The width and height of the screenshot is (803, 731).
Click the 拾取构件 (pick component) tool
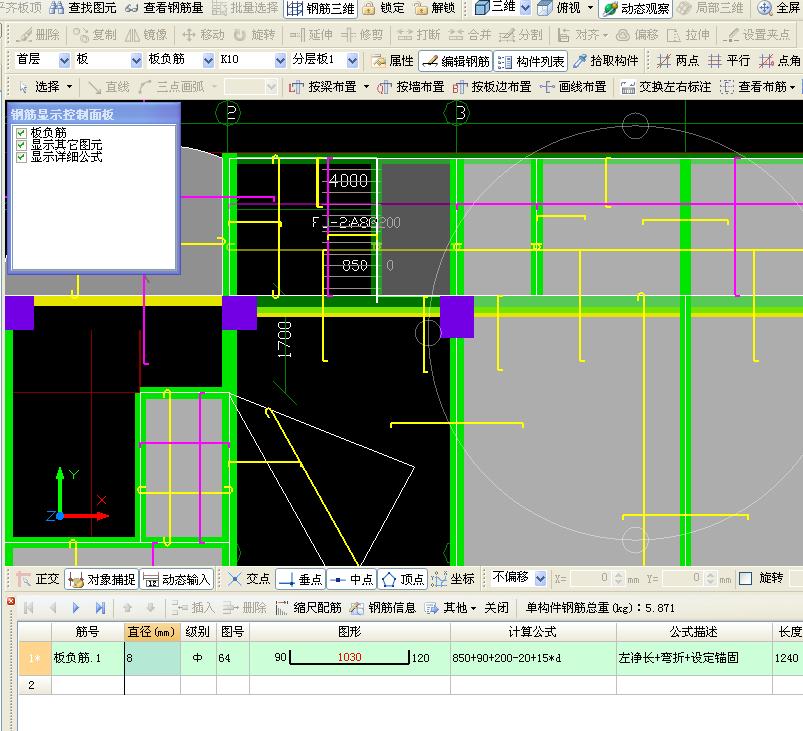(x=606, y=61)
